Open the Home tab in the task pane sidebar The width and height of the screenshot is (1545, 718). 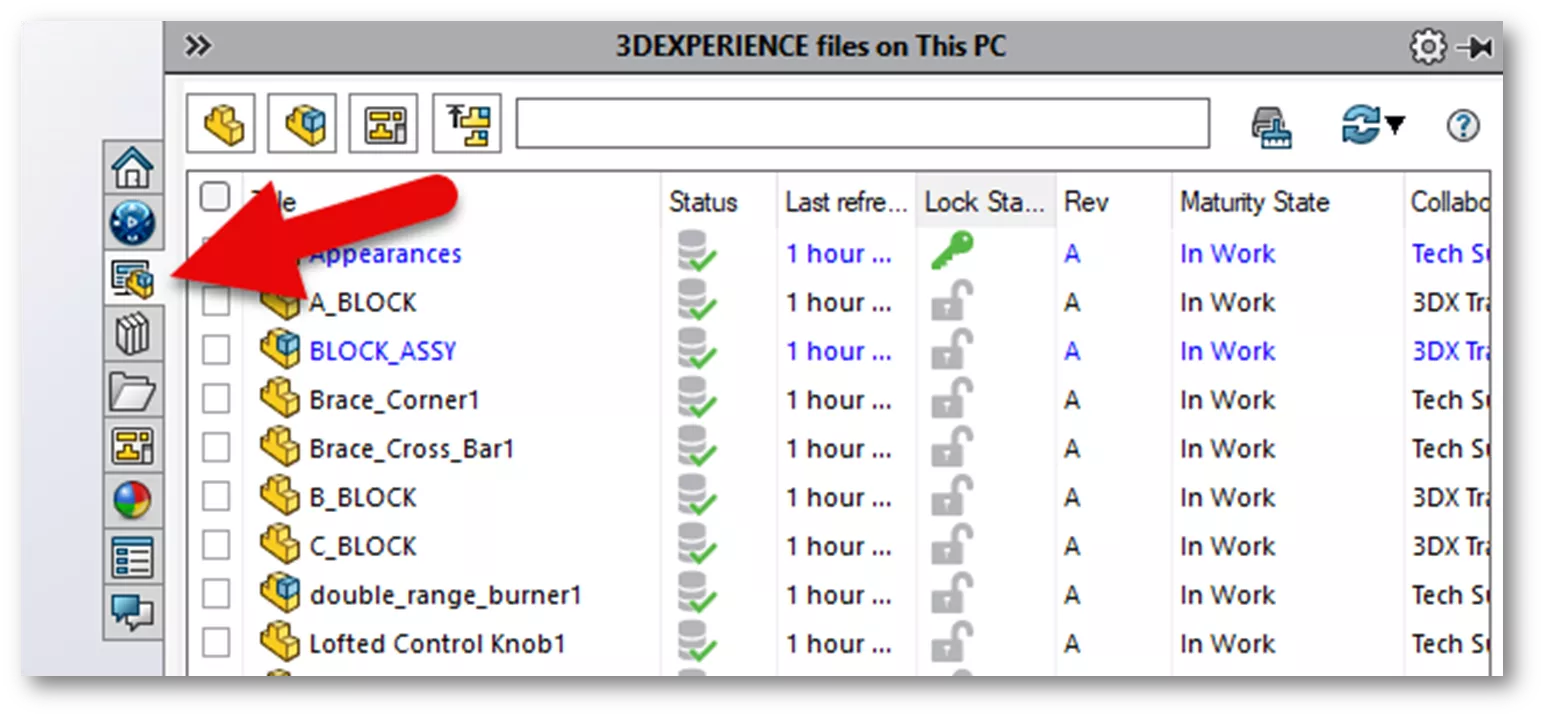[x=135, y=168]
